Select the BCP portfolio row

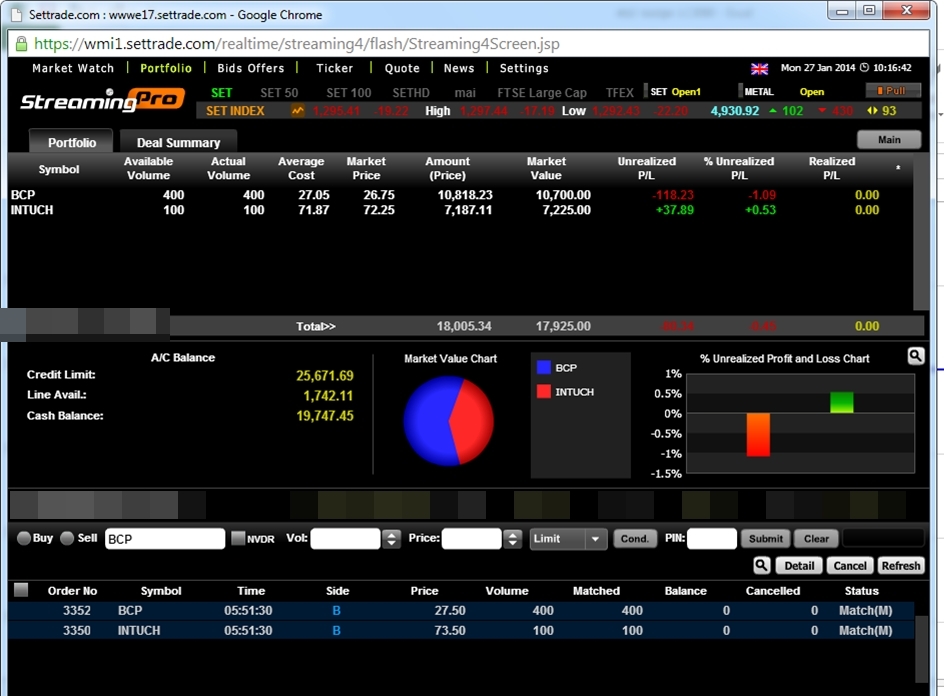coord(461,194)
